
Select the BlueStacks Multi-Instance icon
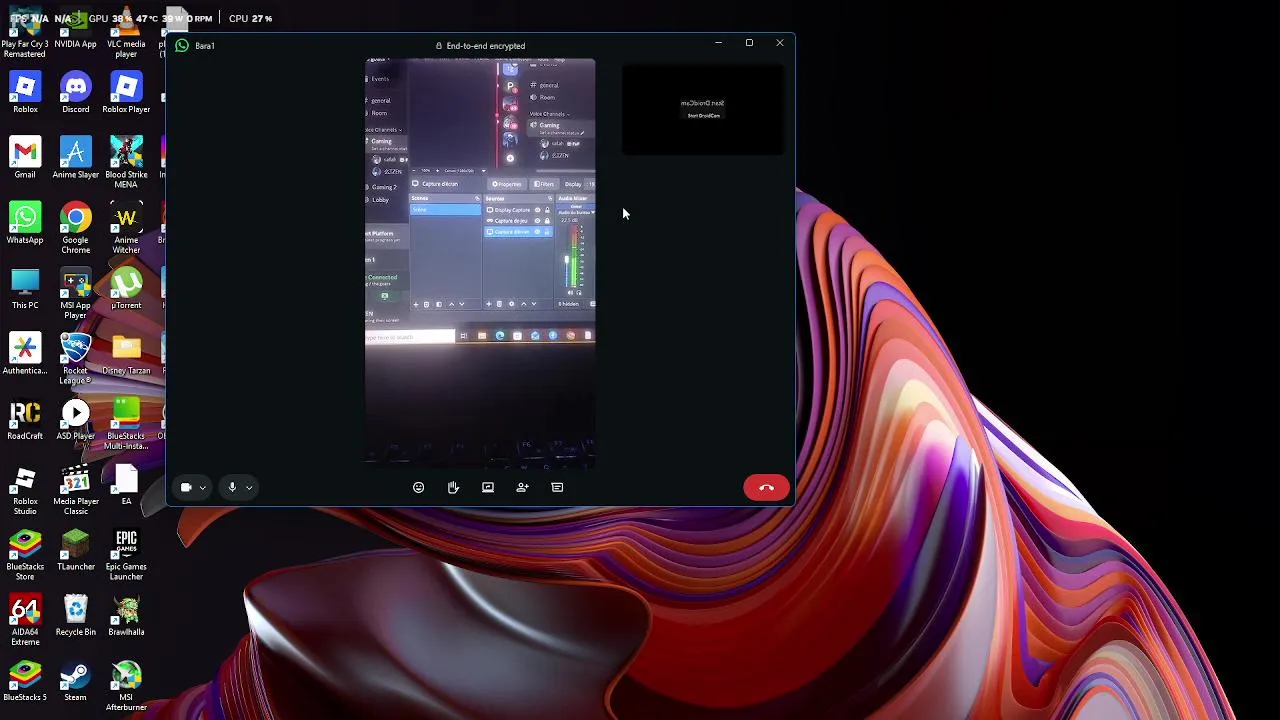coord(126,424)
